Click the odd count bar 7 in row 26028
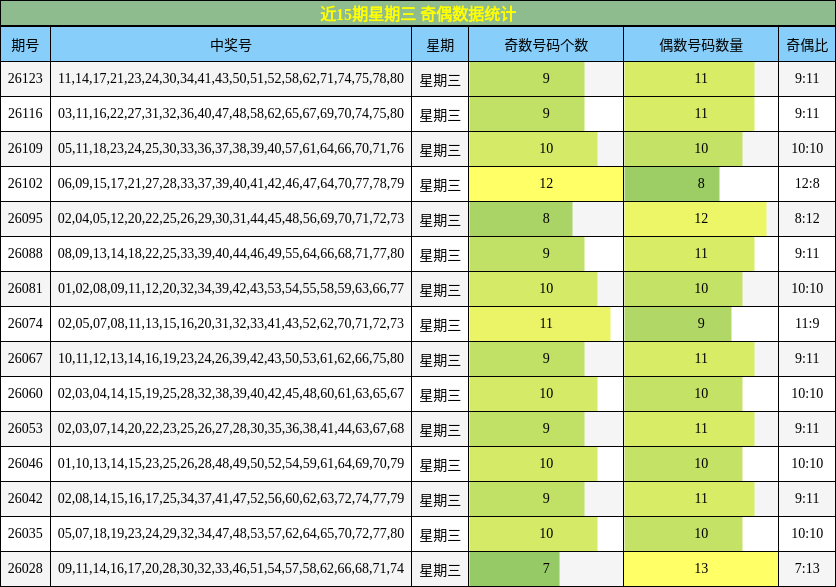Viewport: 836px width, 587px height. click(514, 568)
